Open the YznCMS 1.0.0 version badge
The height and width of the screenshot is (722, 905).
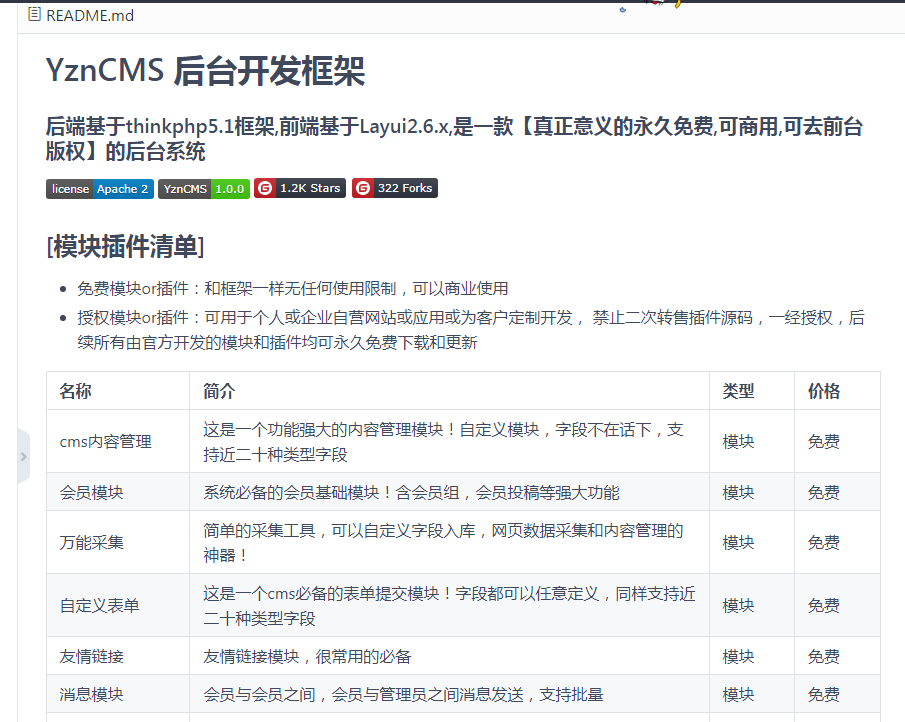204,188
